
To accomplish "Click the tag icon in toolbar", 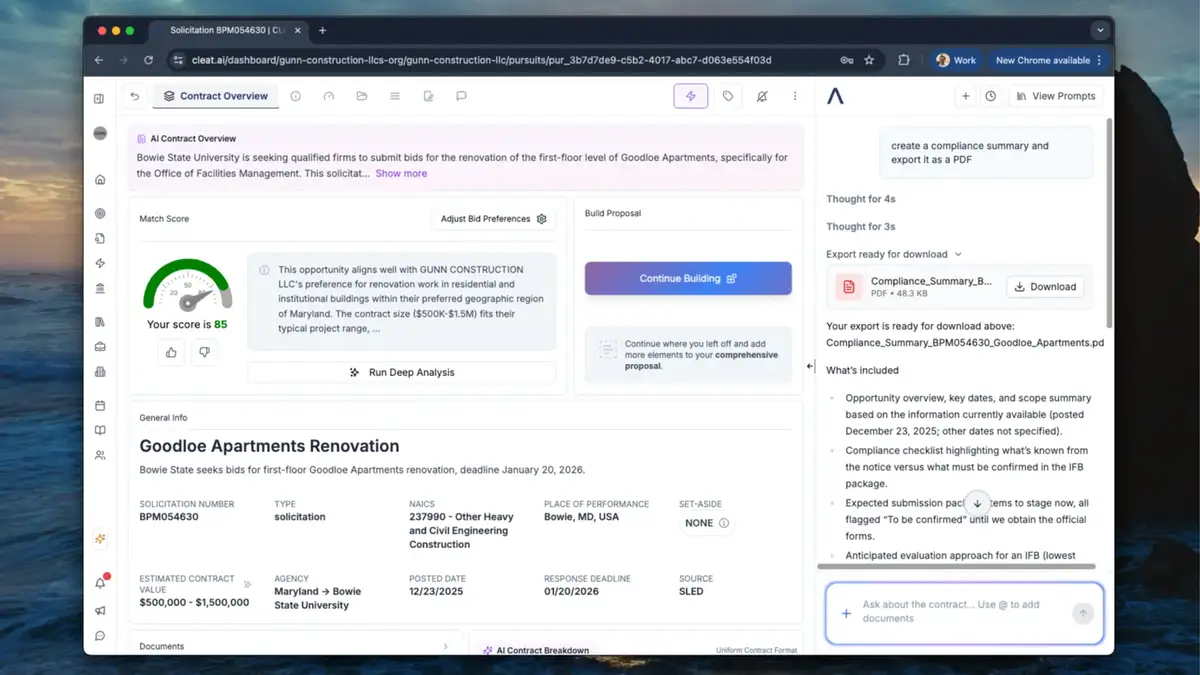I will point(727,96).
